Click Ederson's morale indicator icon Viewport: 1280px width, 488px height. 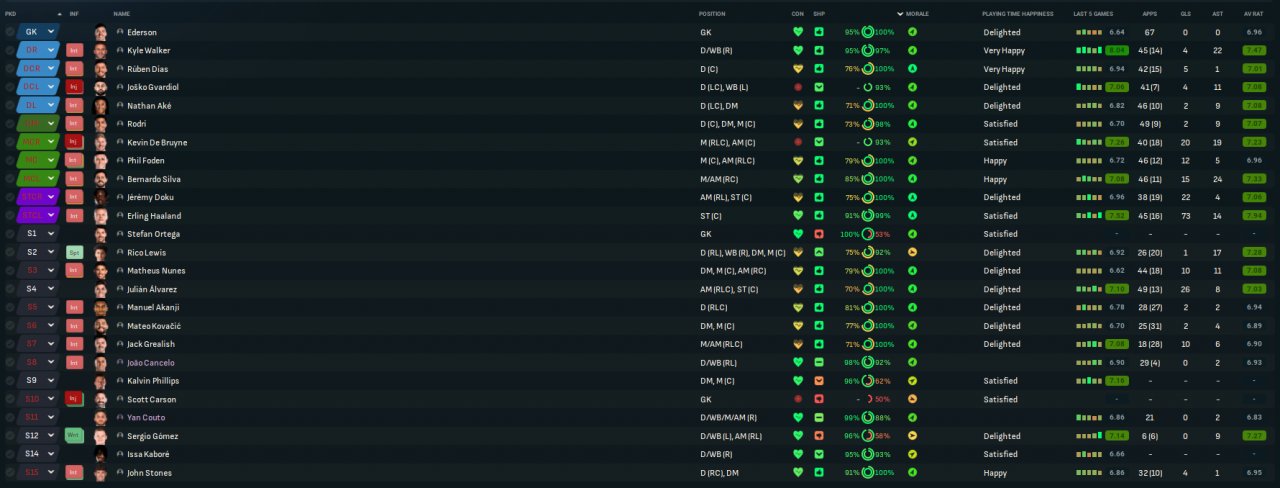[x=912, y=32]
